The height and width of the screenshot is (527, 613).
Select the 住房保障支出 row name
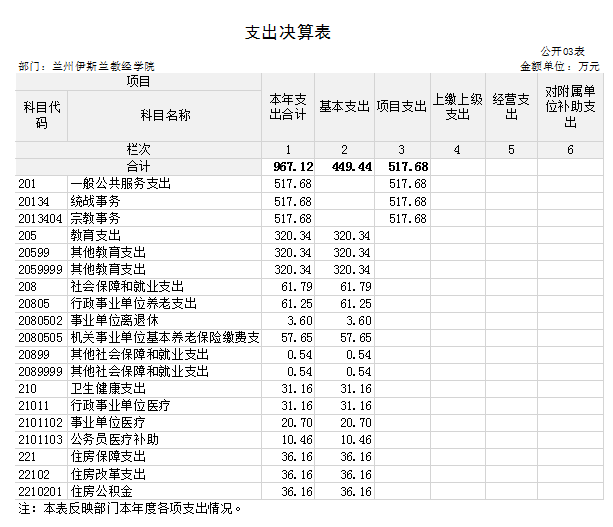108,457
